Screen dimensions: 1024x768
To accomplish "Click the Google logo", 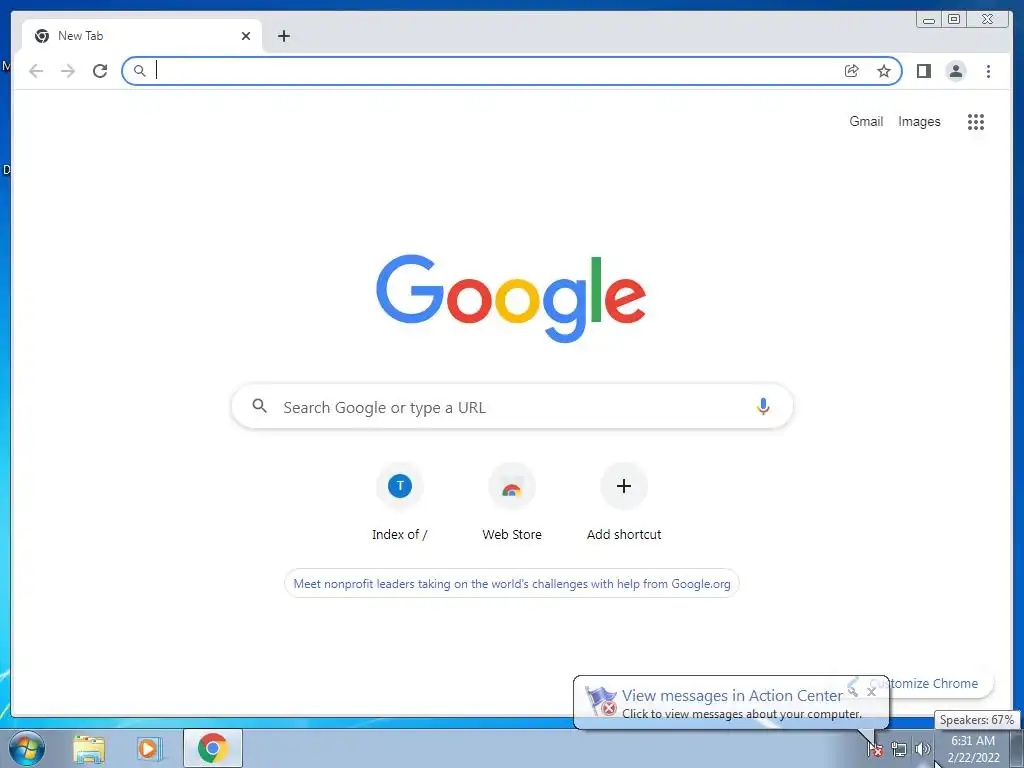I will point(511,298).
